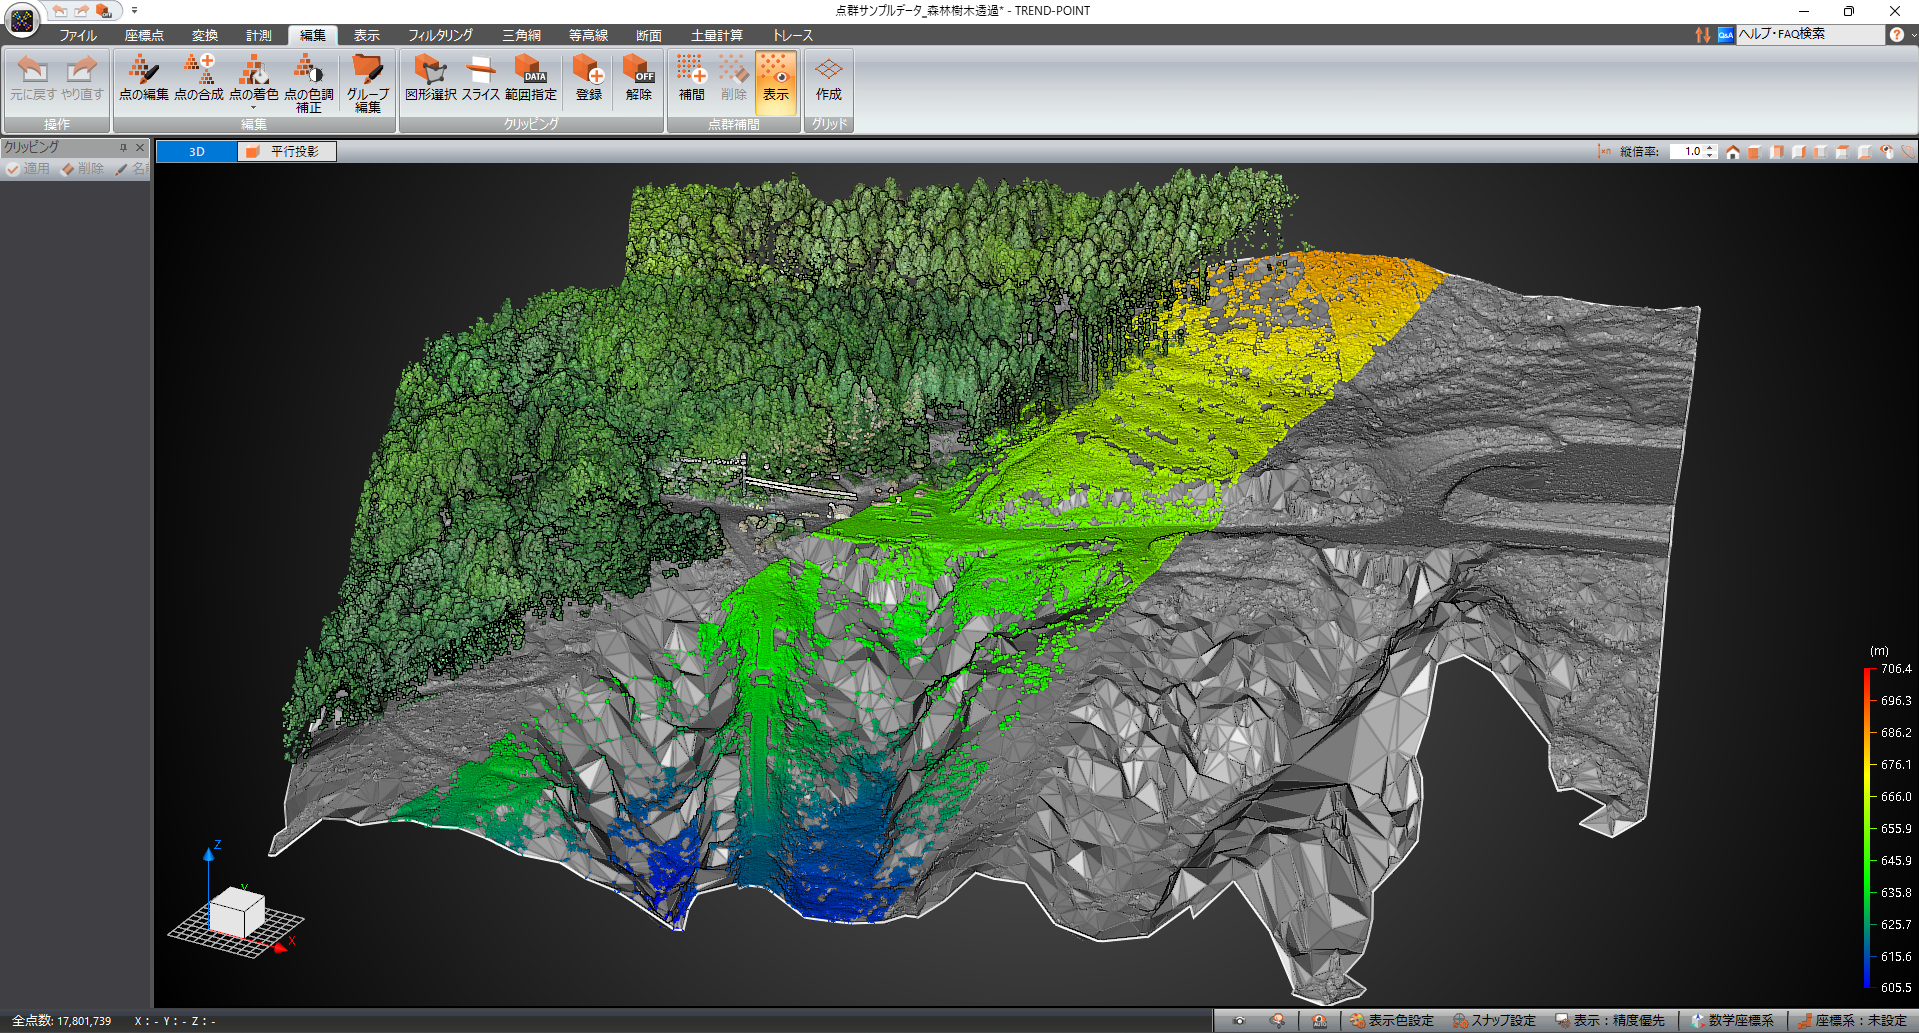Open the 断面 cross-section tab
The width and height of the screenshot is (1919, 1033).
(x=649, y=35)
